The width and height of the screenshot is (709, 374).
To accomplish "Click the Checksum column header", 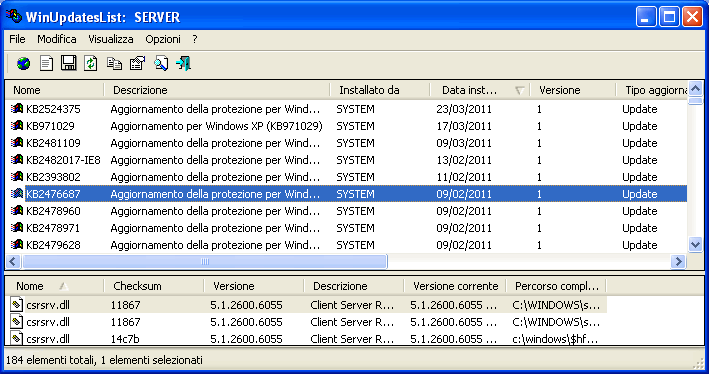I will coord(154,286).
